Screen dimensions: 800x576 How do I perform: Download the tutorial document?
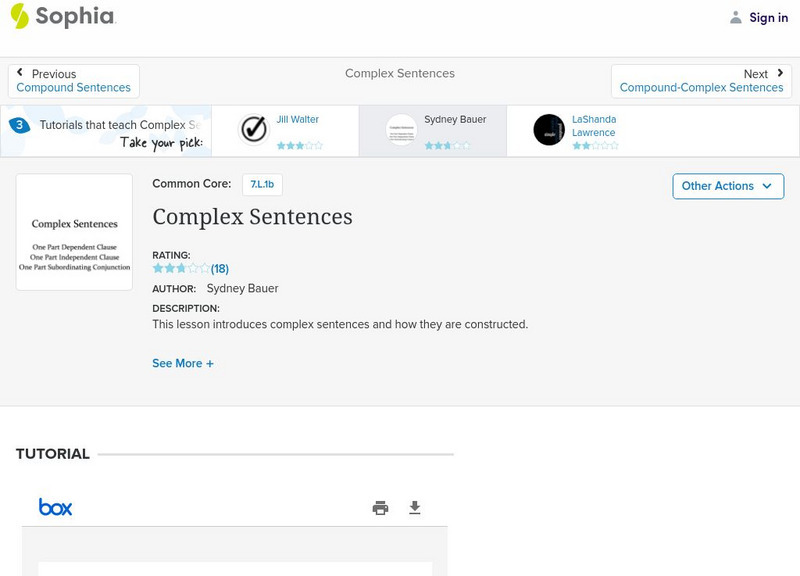[415, 508]
